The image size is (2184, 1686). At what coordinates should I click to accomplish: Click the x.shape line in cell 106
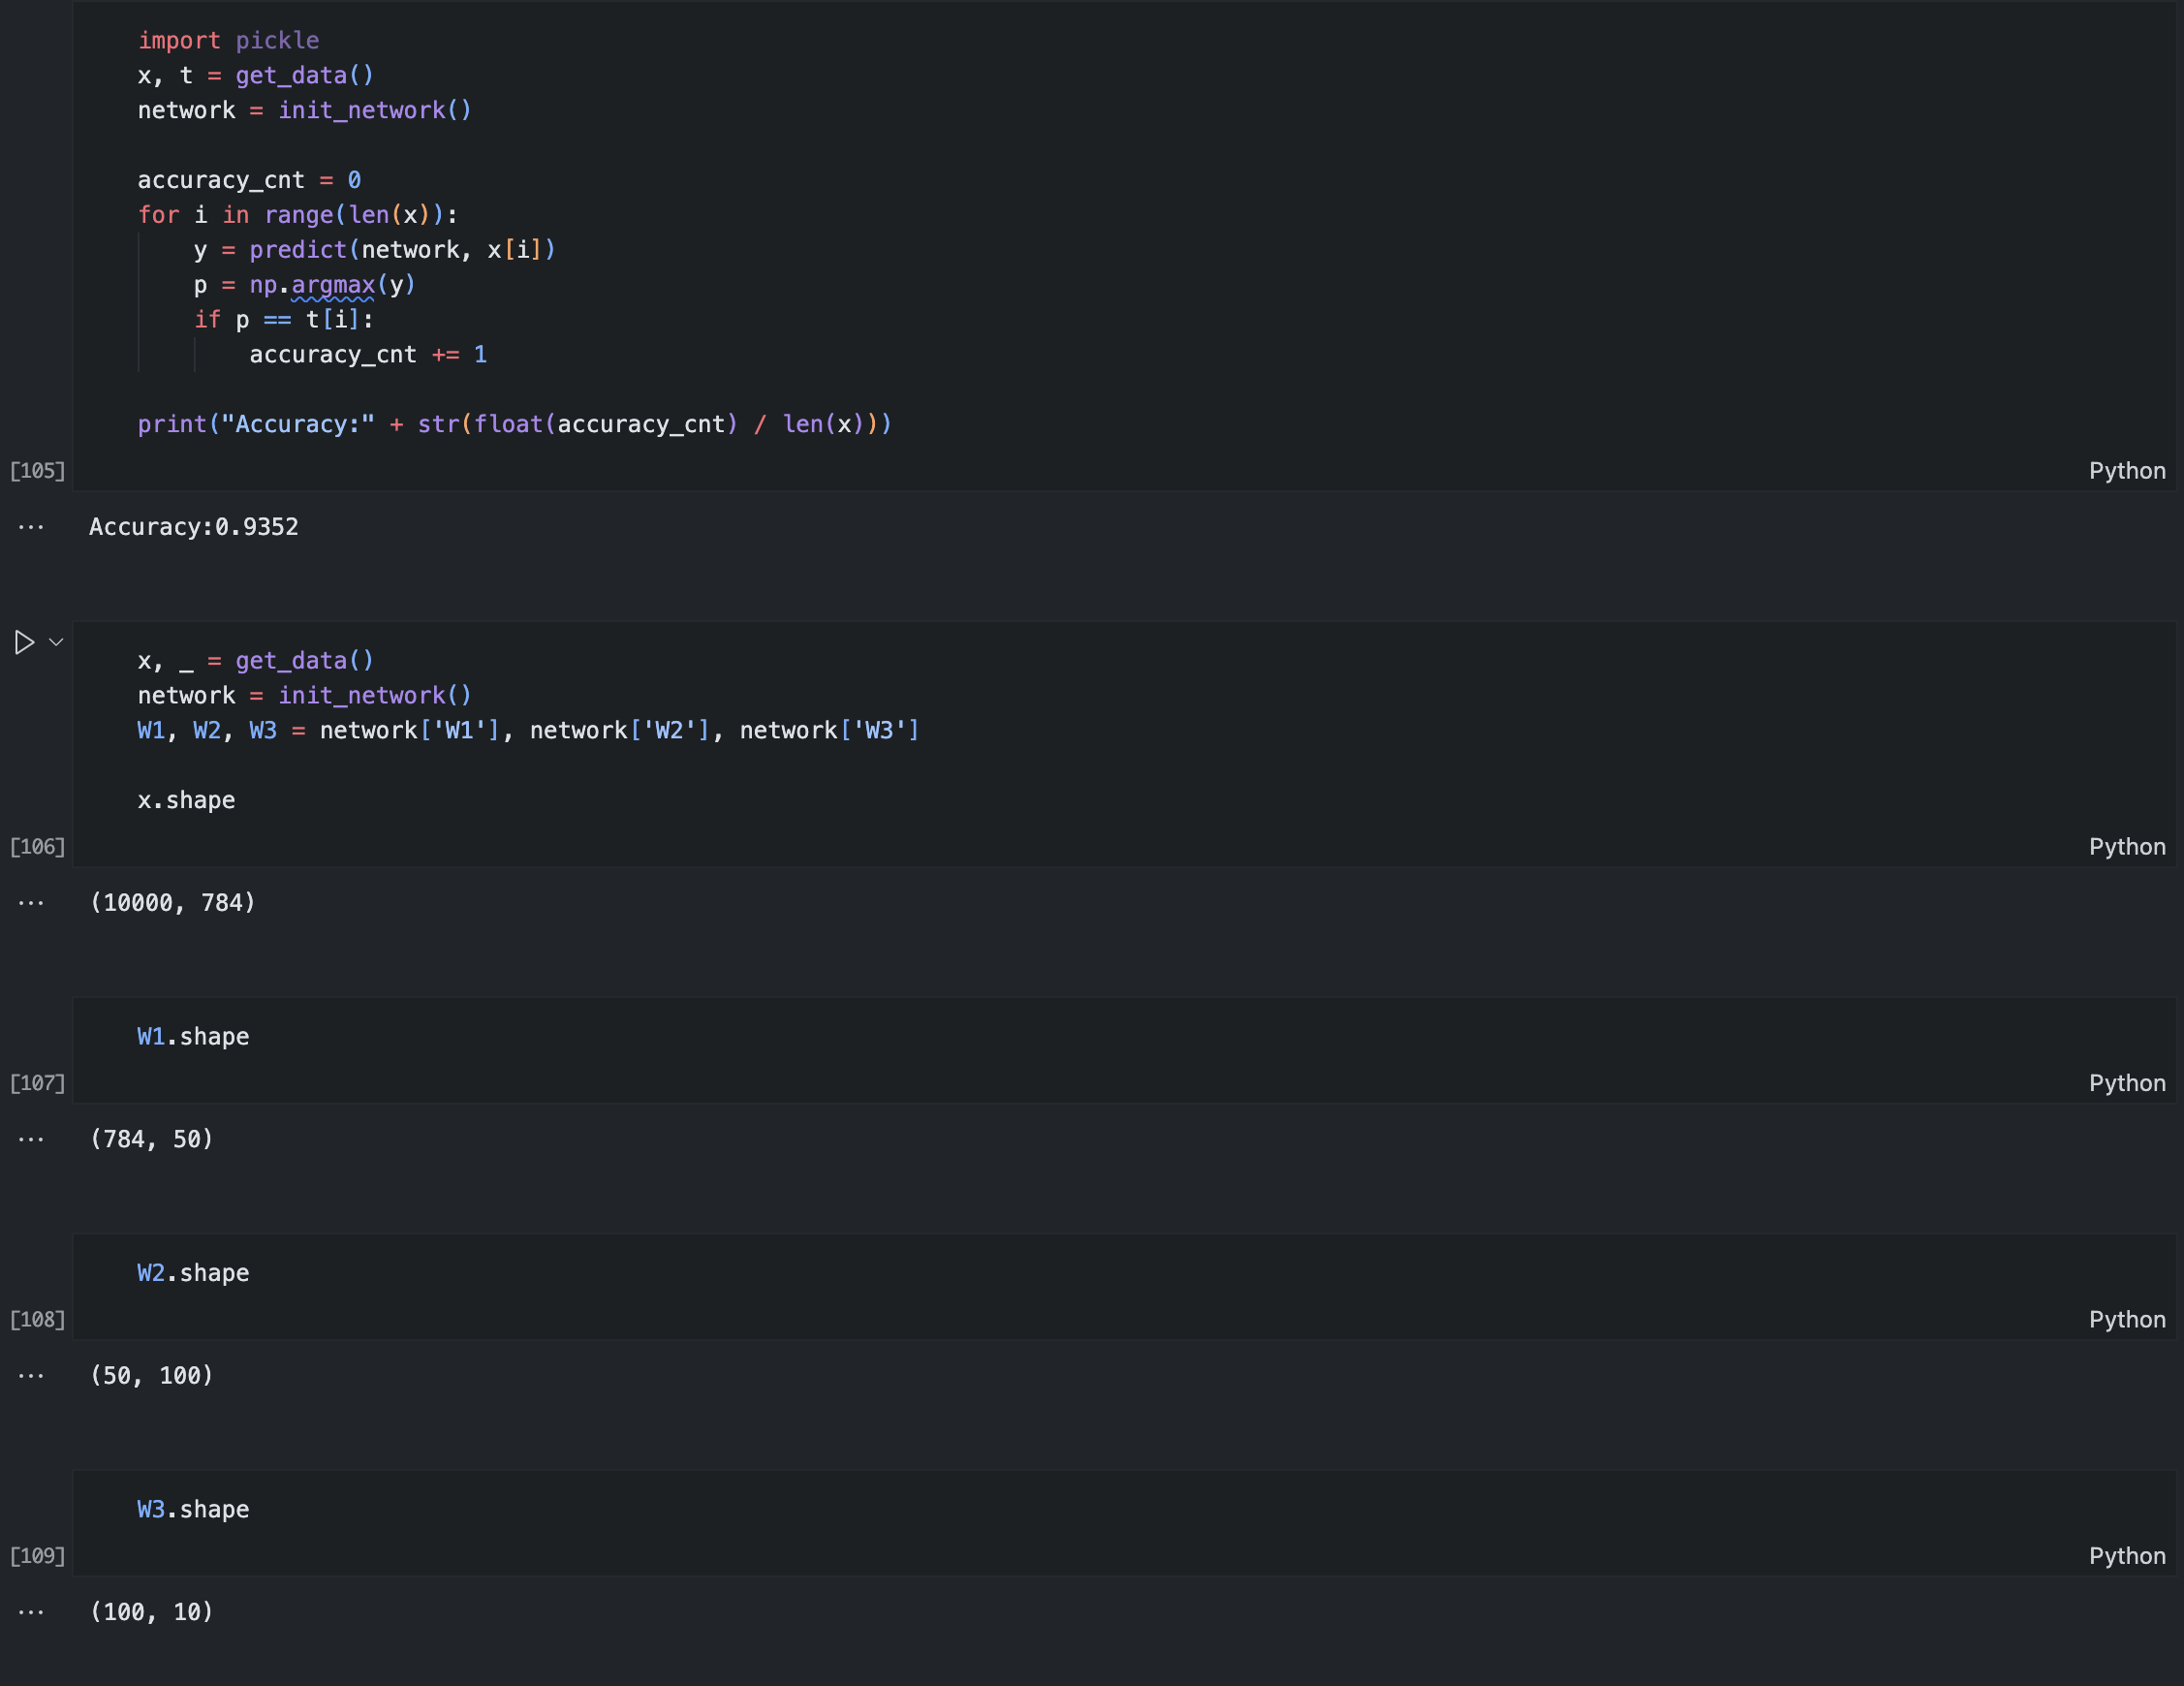[187, 801]
